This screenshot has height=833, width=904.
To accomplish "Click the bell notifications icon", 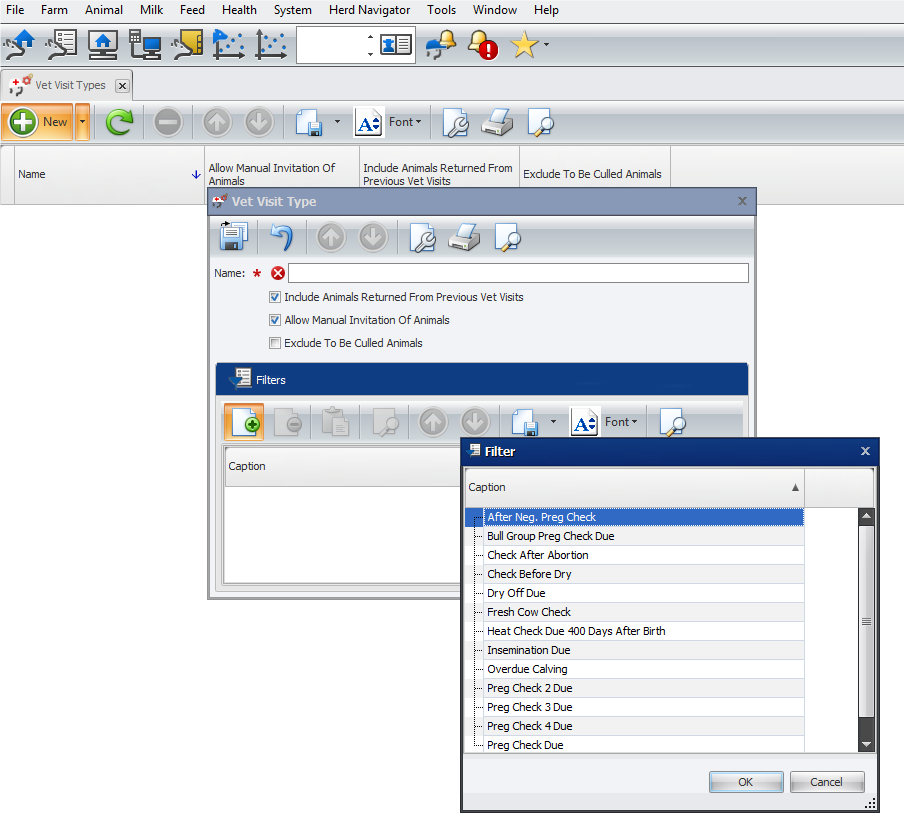I will click(440, 45).
